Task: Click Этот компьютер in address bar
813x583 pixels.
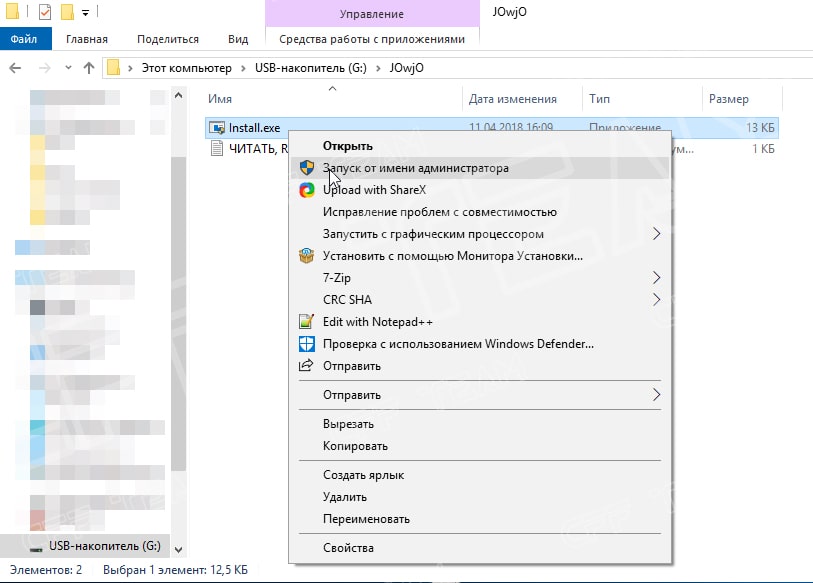Action: point(187,68)
